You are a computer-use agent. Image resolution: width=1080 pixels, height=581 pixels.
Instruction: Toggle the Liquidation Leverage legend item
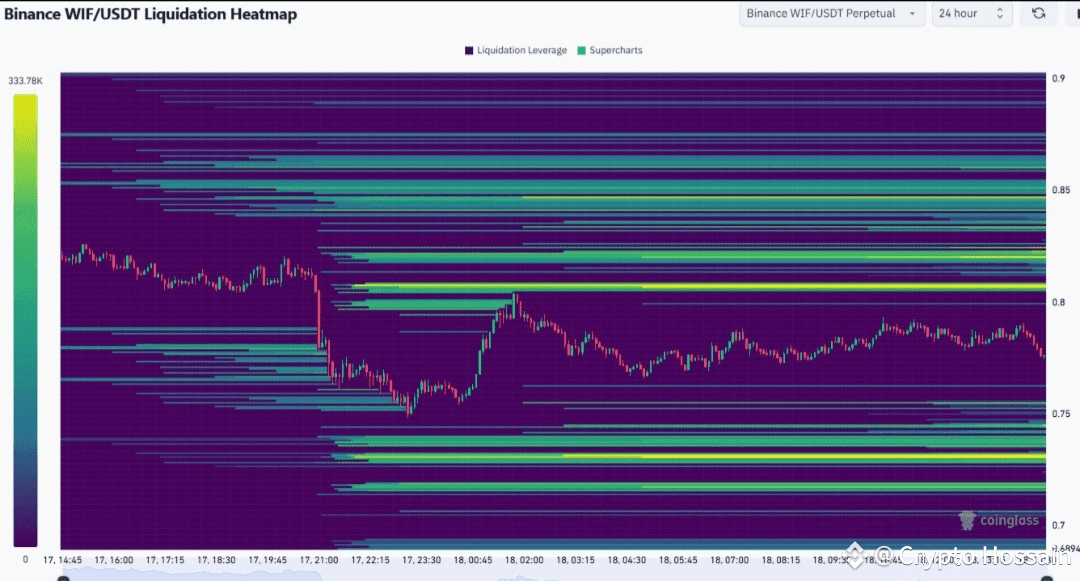(x=516, y=50)
